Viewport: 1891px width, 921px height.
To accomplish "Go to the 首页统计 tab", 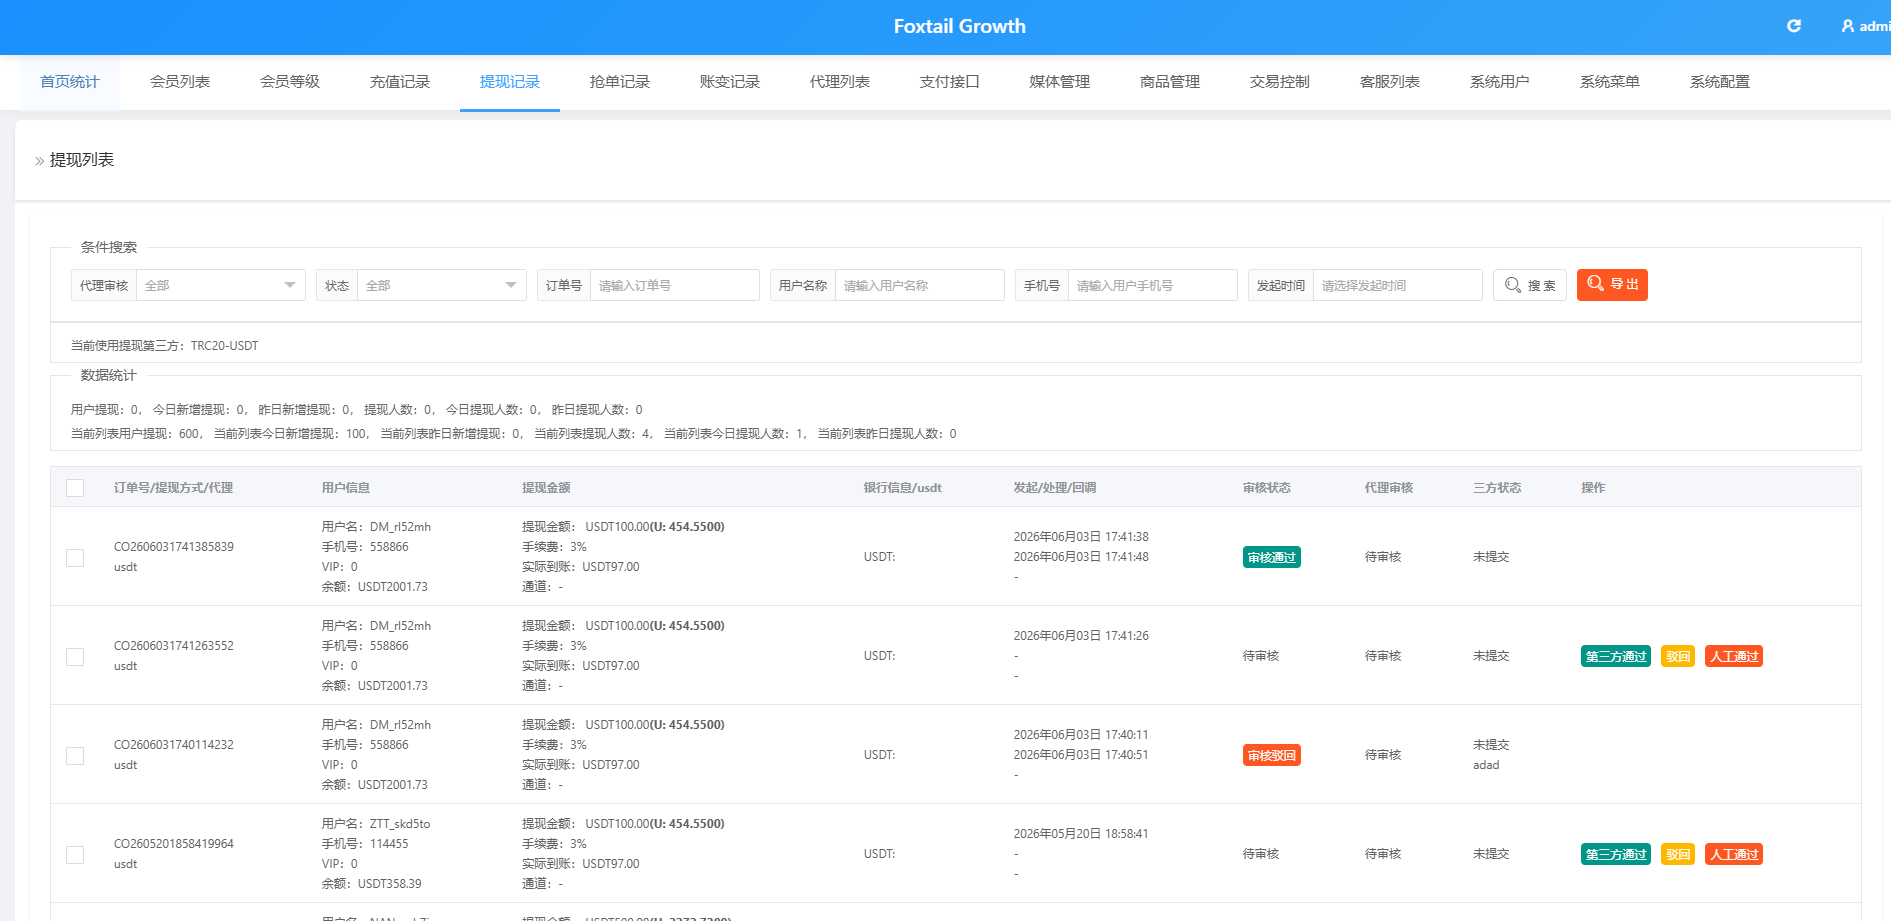I will [70, 82].
